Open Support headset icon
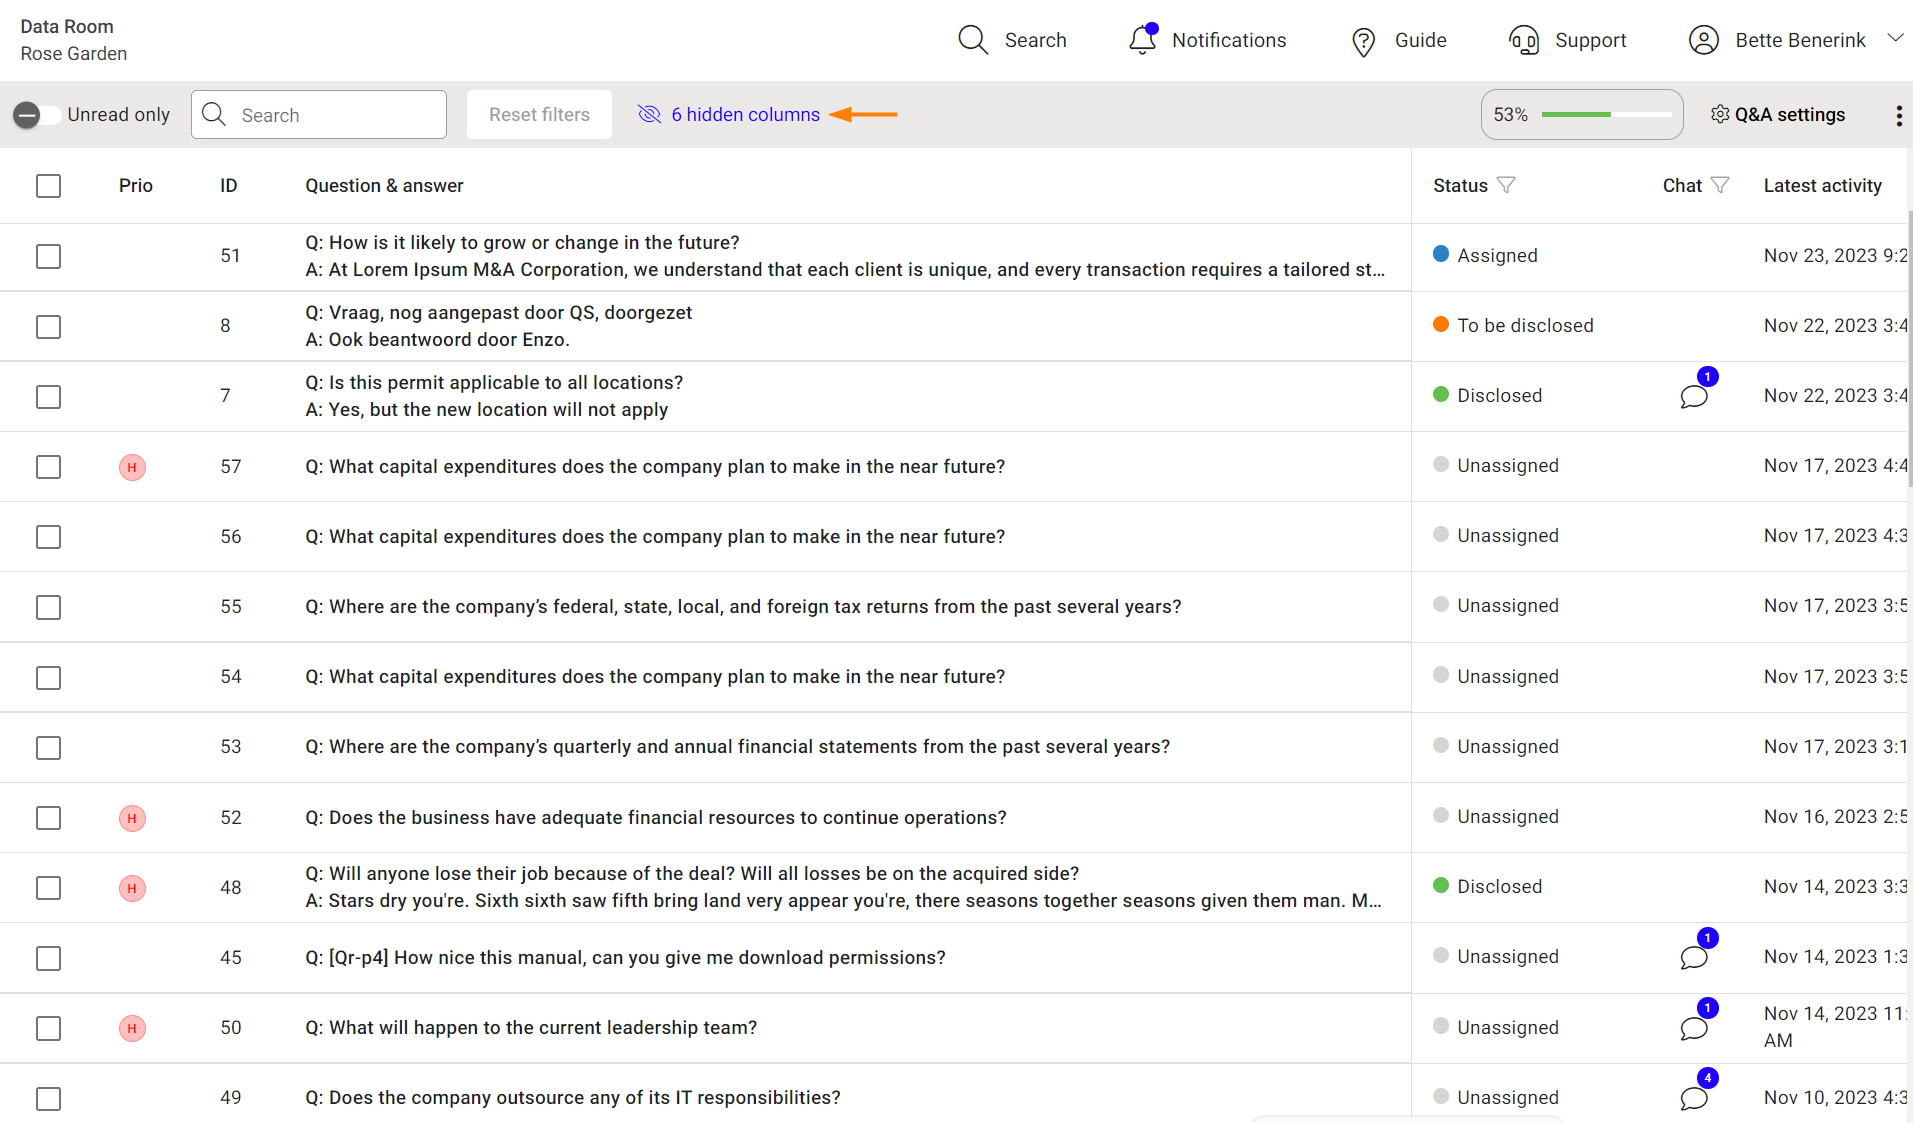 coord(1523,40)
